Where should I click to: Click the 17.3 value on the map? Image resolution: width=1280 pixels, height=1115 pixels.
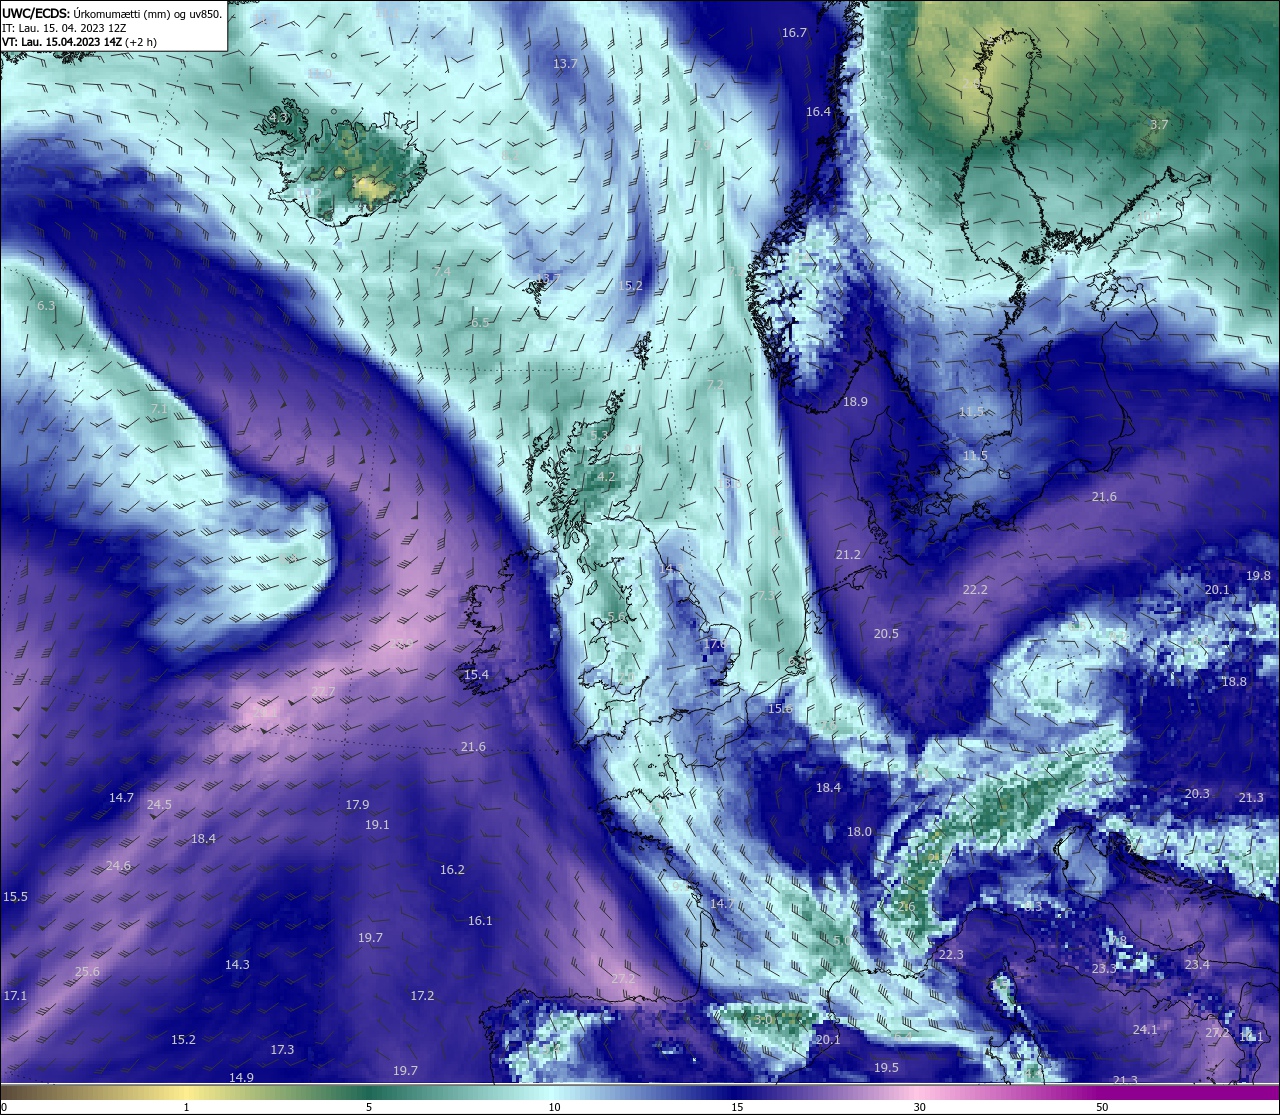point(282,1050)
